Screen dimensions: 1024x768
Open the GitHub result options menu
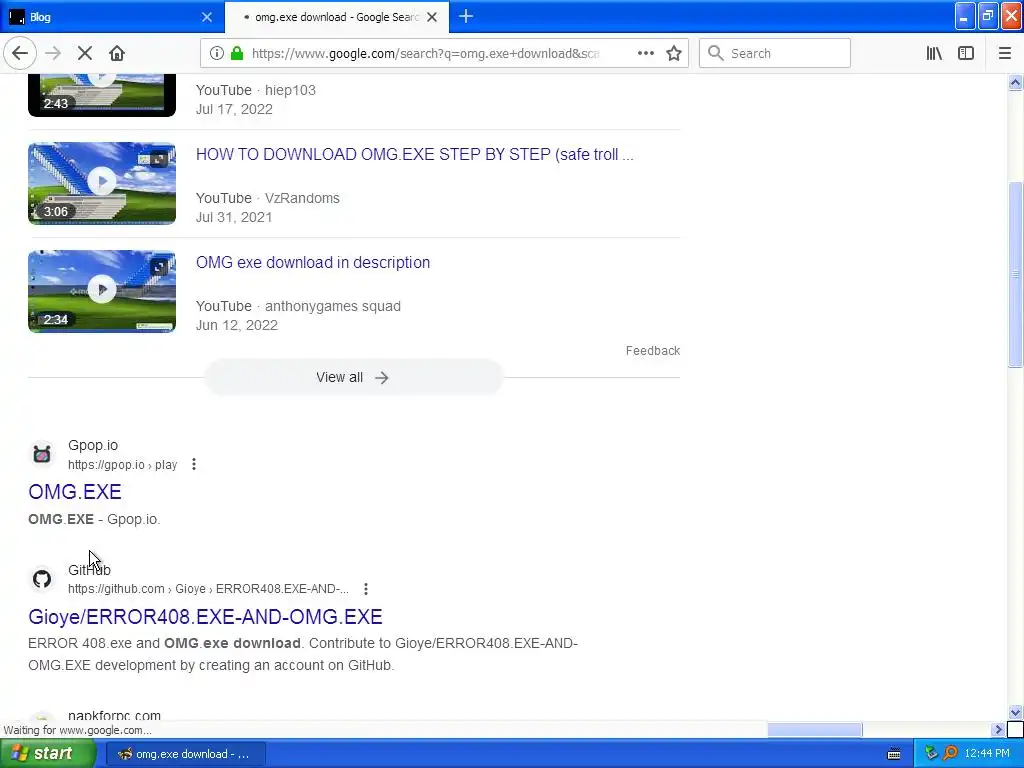click(366, 589)
